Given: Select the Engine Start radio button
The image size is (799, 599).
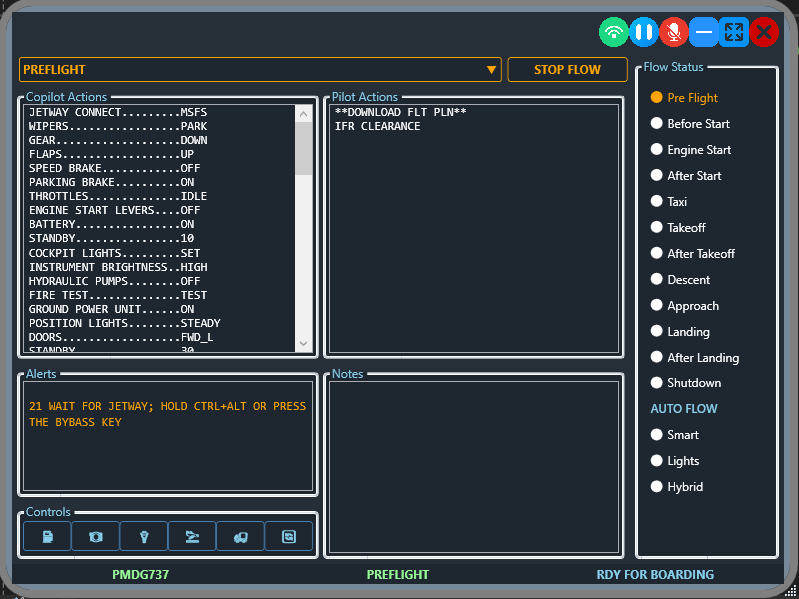Looking at the screenshot, I should 657,150.
